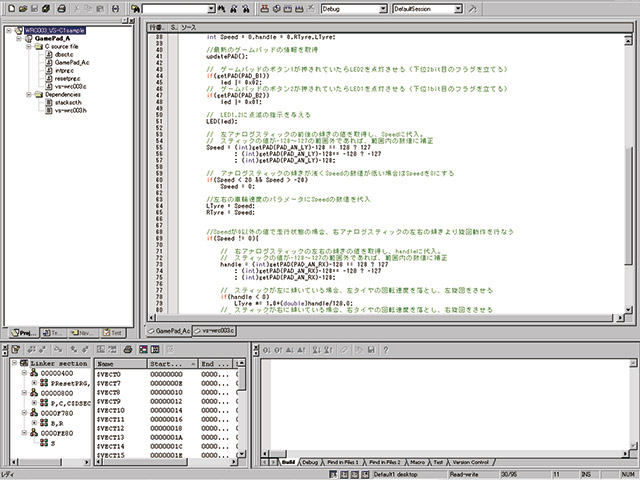The image size is (640, 480).
Task: Select vs-wrc003.h under Dependencies
Action: click(71, 111)
